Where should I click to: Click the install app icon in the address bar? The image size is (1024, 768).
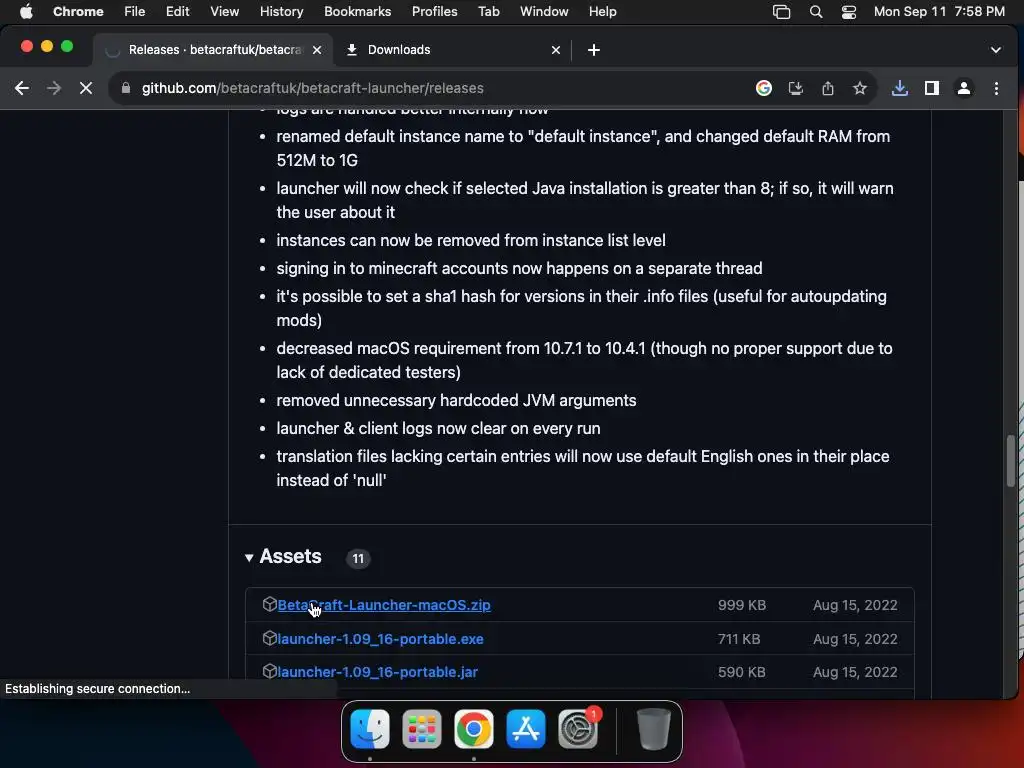795,88
